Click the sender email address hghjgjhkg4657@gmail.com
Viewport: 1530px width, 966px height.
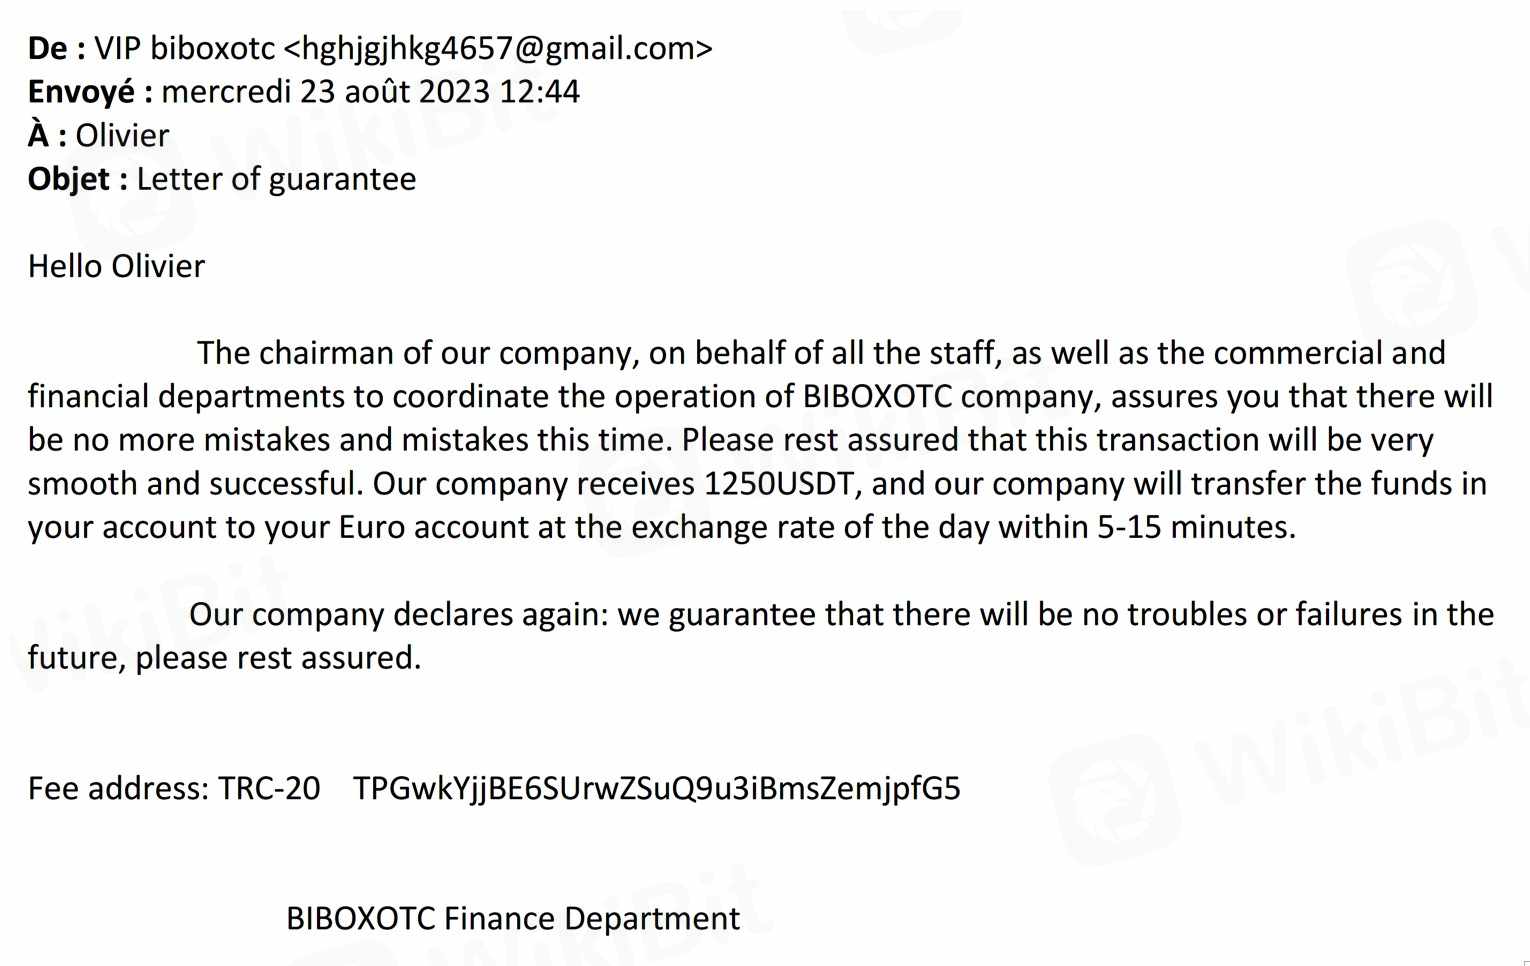click(498, 48)
